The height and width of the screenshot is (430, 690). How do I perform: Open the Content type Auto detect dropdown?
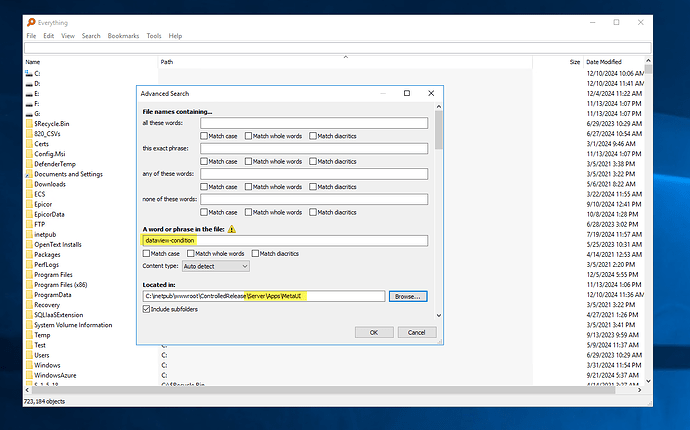216,266
